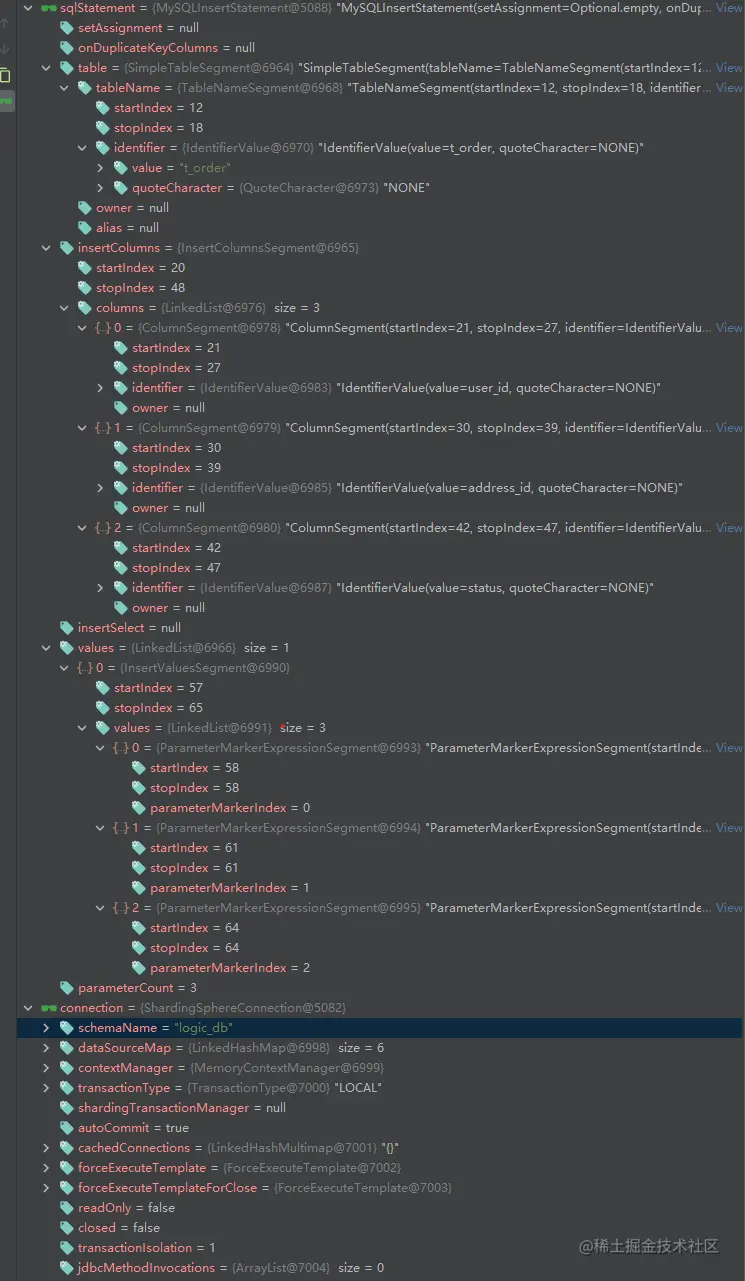Click the field icon of schemaName

point(67,1028)
